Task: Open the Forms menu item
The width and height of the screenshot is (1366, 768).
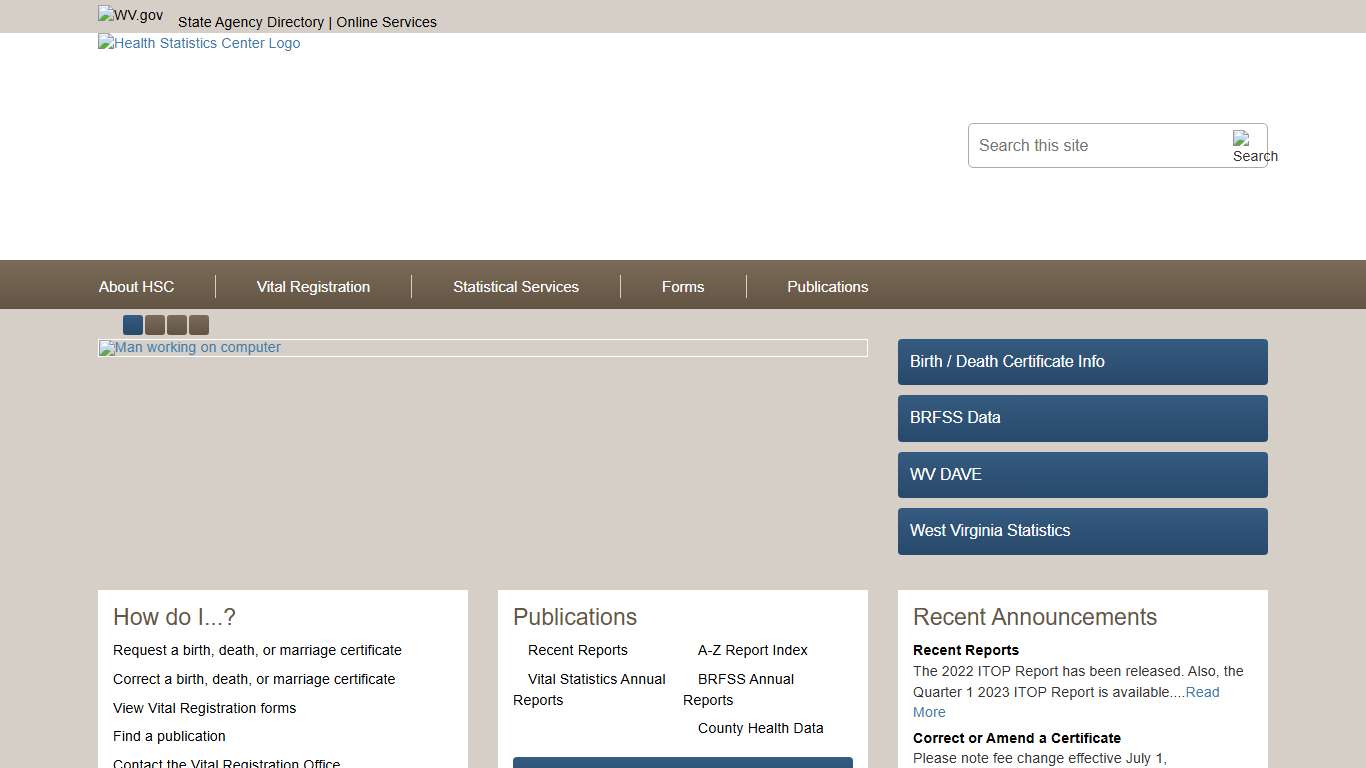Action: pyautogui.click(x=683, y=287)
